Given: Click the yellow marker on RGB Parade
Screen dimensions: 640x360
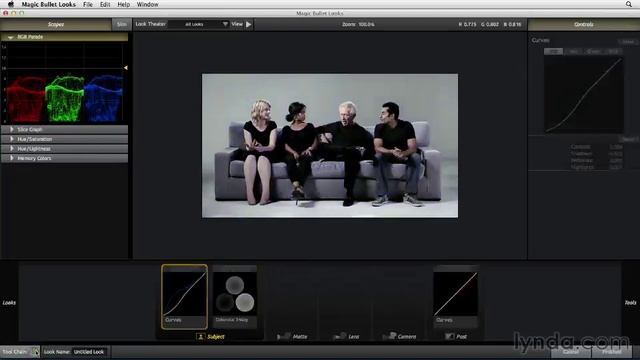Looking at the screenshot, I should point(126,68).
